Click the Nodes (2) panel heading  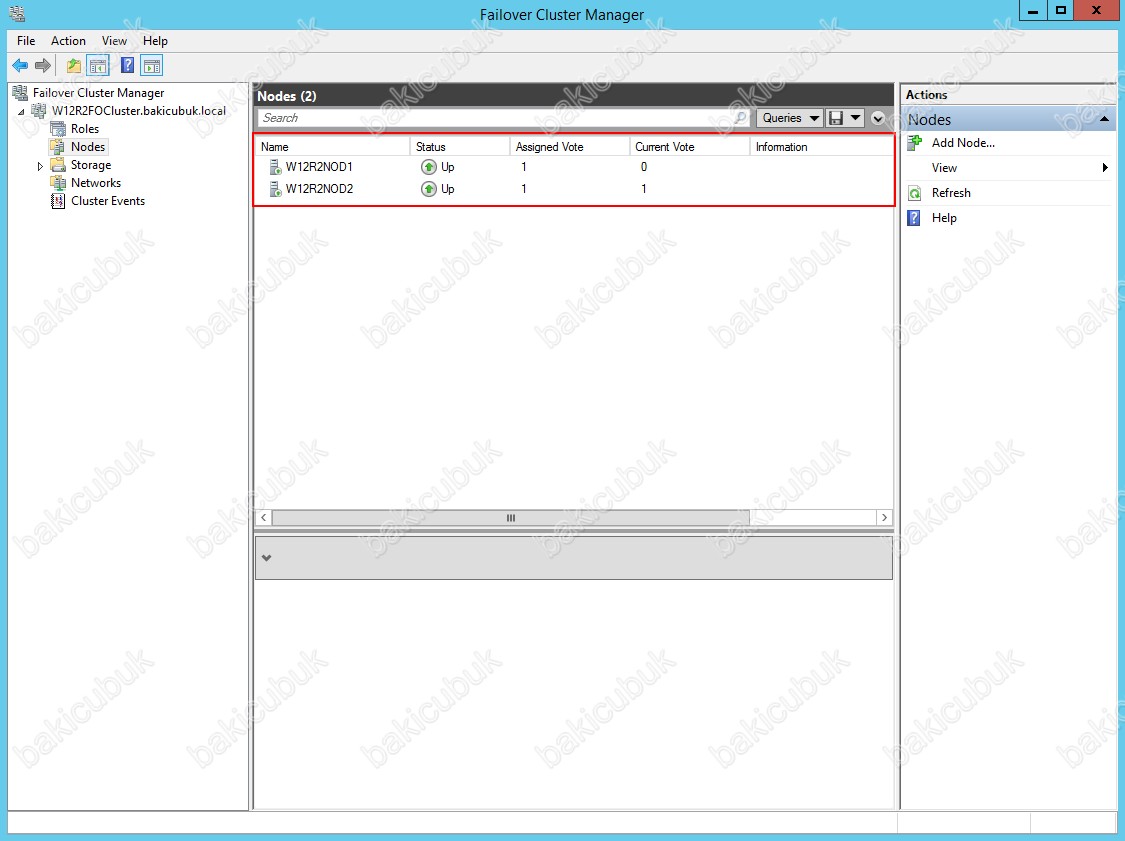[287, 96]
